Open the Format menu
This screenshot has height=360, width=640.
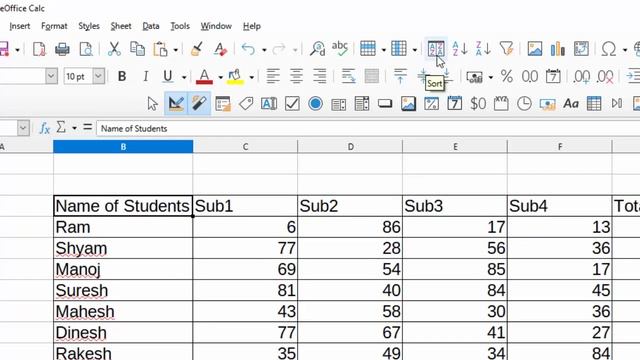(x=54, y=26)
